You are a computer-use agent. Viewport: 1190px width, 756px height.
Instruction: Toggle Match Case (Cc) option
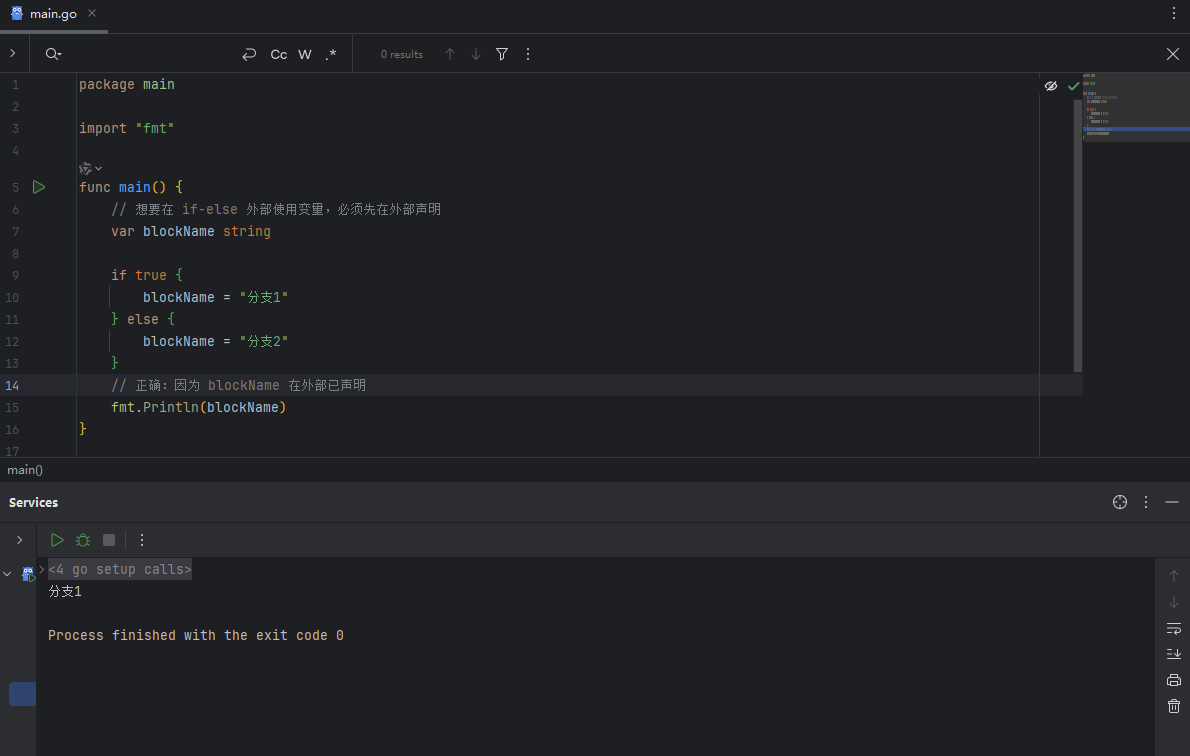point(279,55)
